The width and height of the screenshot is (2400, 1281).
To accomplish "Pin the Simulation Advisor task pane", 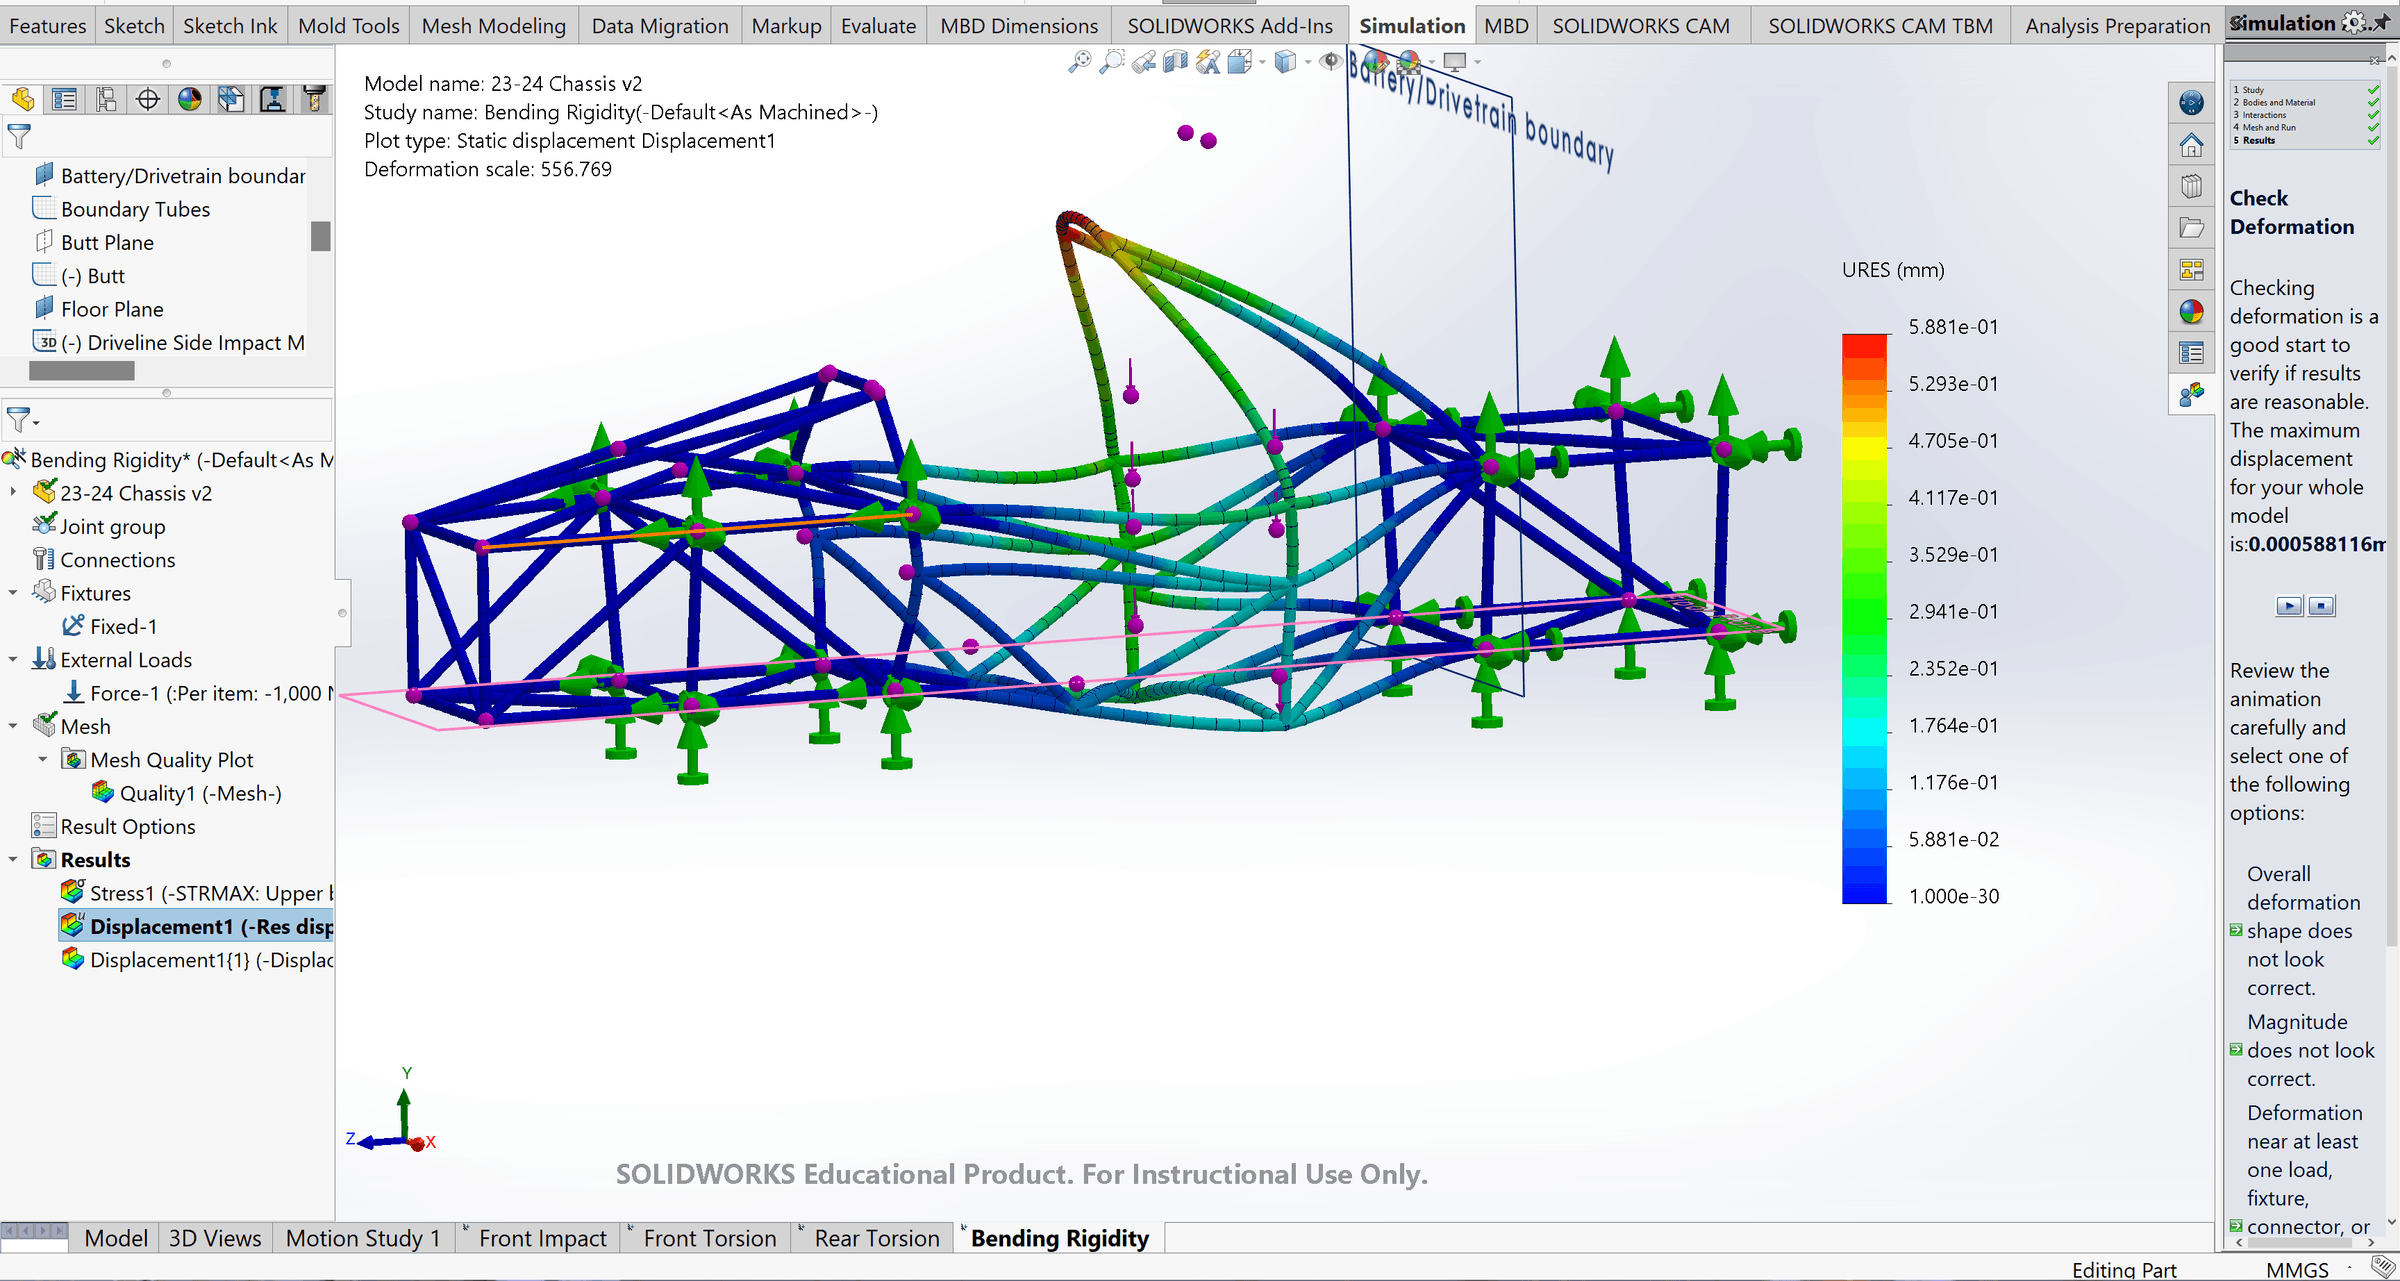I will click(2381, 22).
